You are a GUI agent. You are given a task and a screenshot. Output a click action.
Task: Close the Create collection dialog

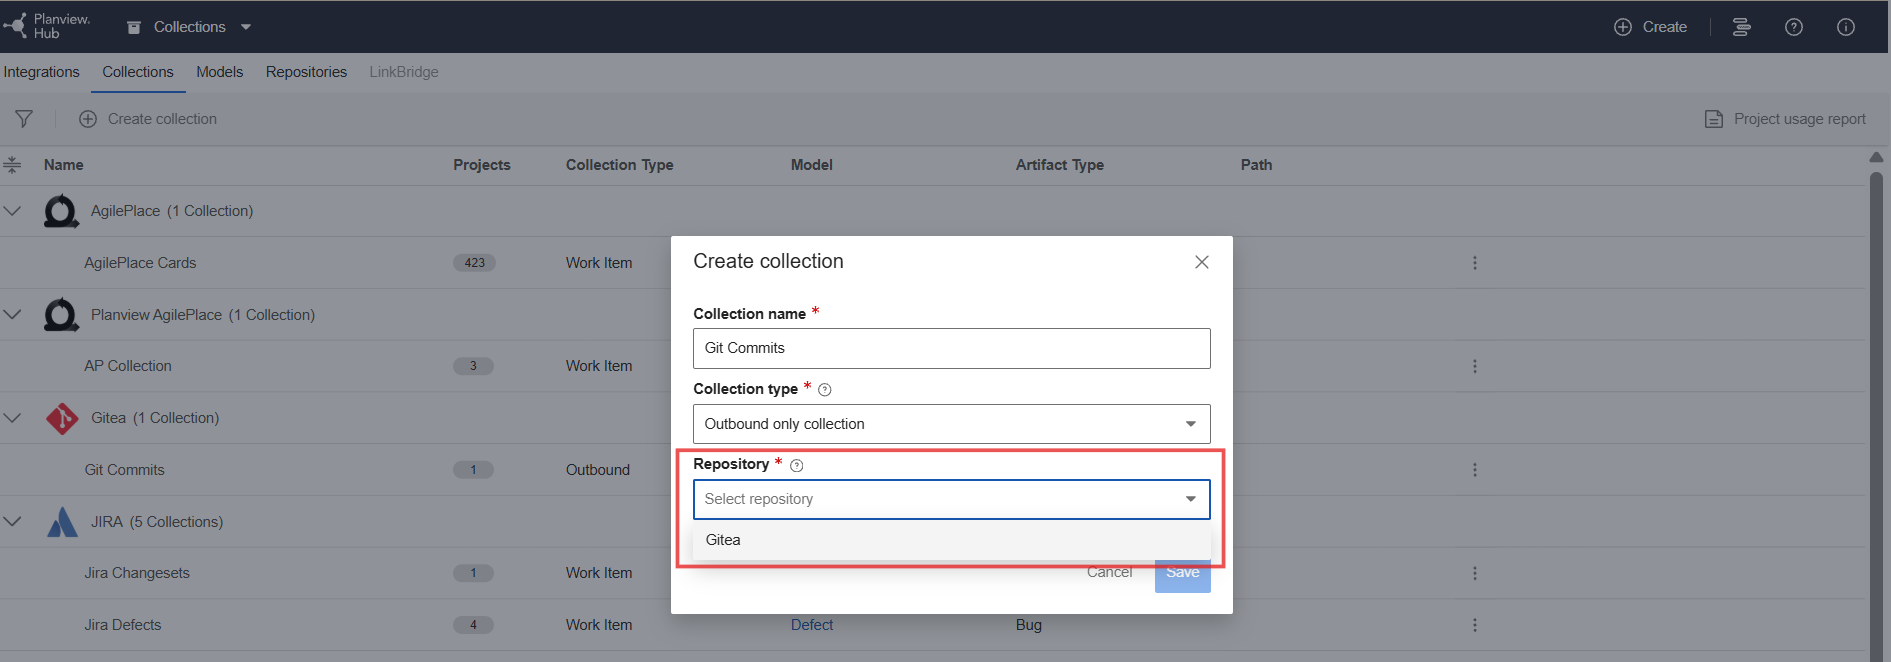1202,262
